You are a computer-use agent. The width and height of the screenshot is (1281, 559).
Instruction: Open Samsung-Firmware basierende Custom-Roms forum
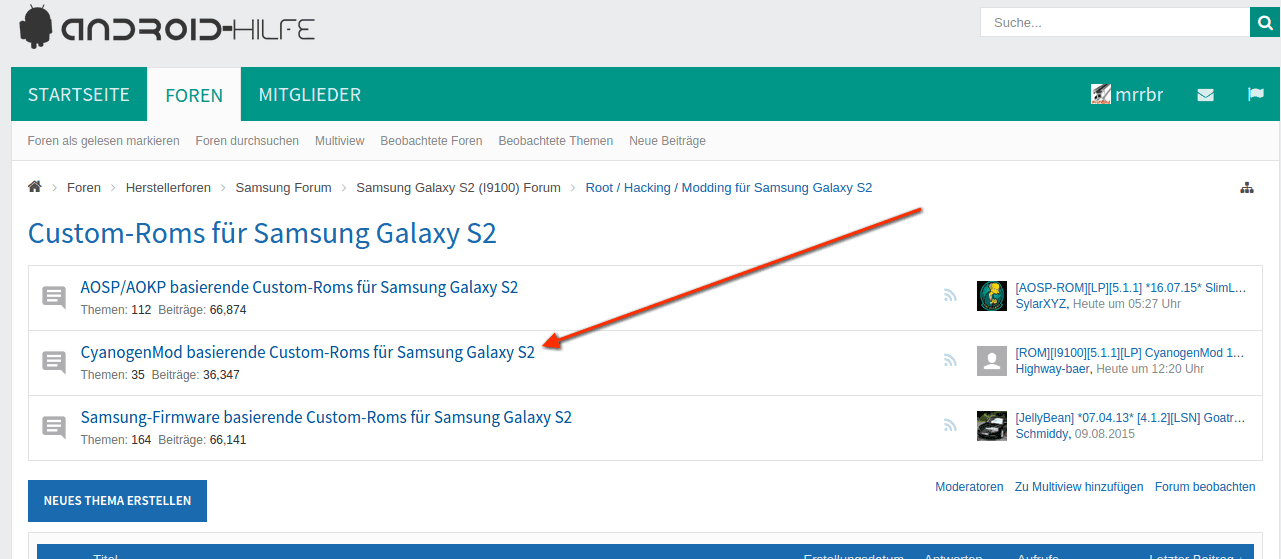pyautogui.click(x=326, y=418)
